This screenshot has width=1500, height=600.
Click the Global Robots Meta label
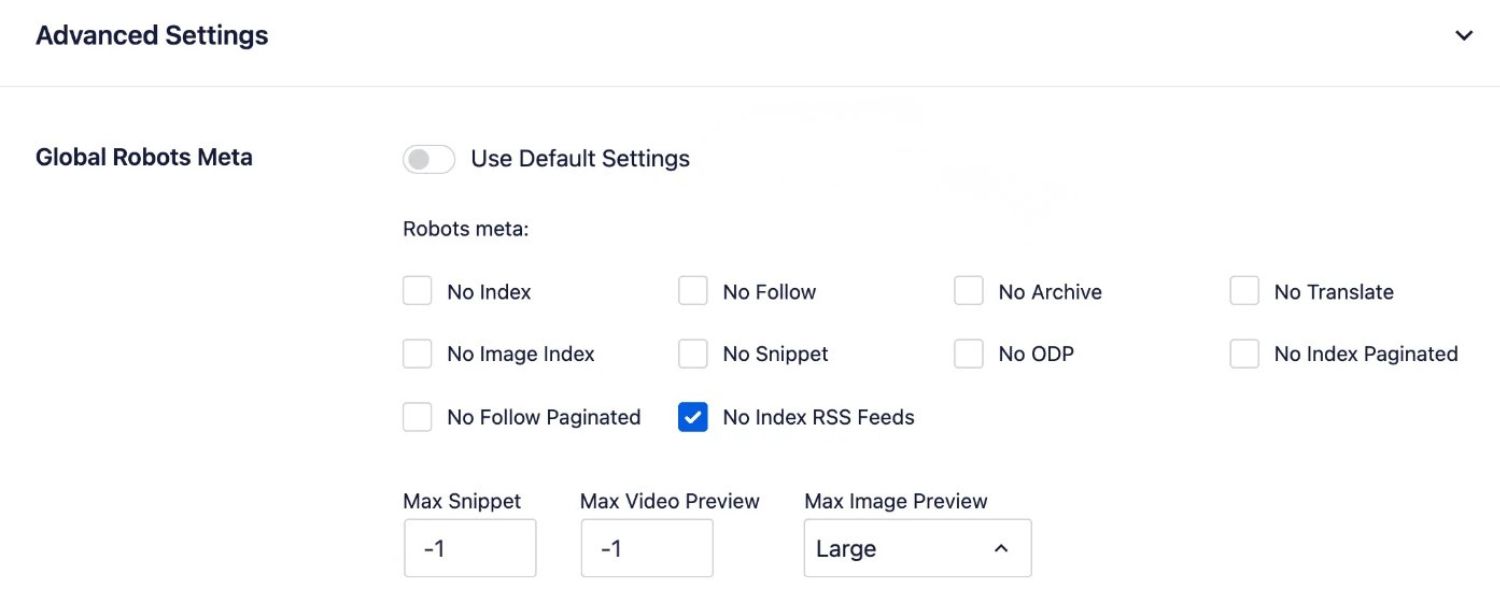coord(144,157)
